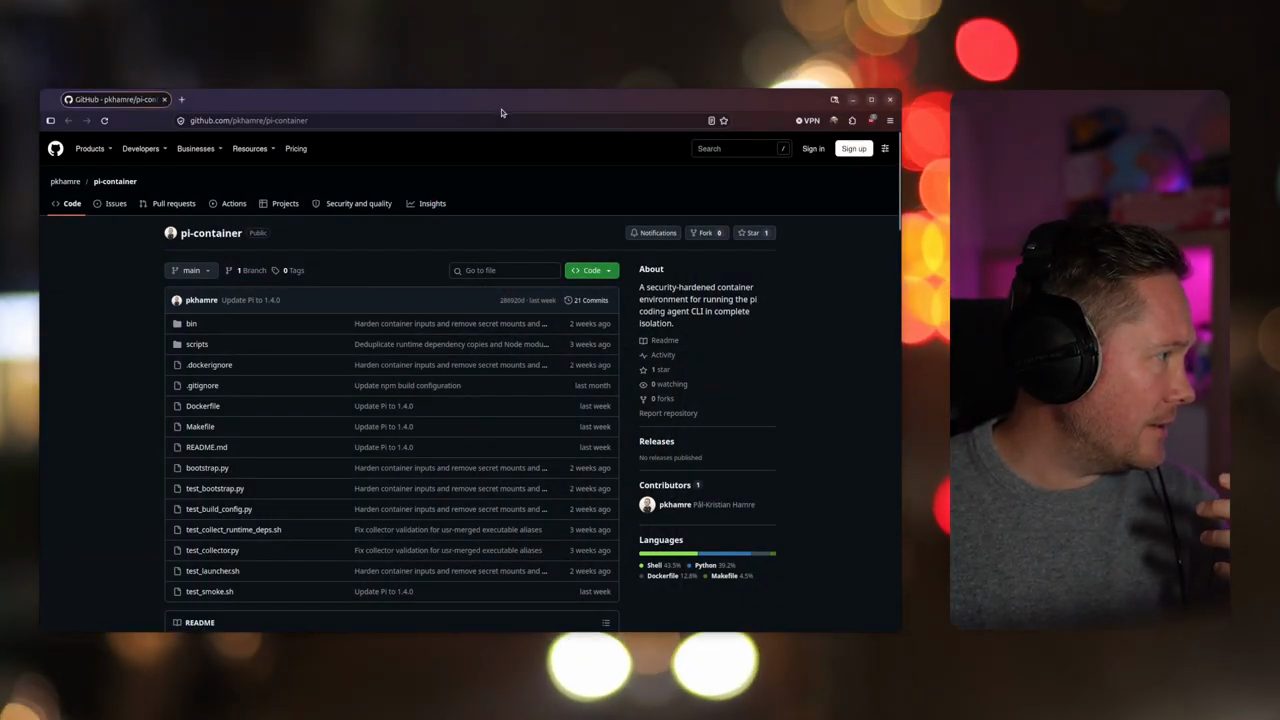This screenshot has width=1280, height=720.
Task: Switch to the Issues tab
Action: (110, 203)
